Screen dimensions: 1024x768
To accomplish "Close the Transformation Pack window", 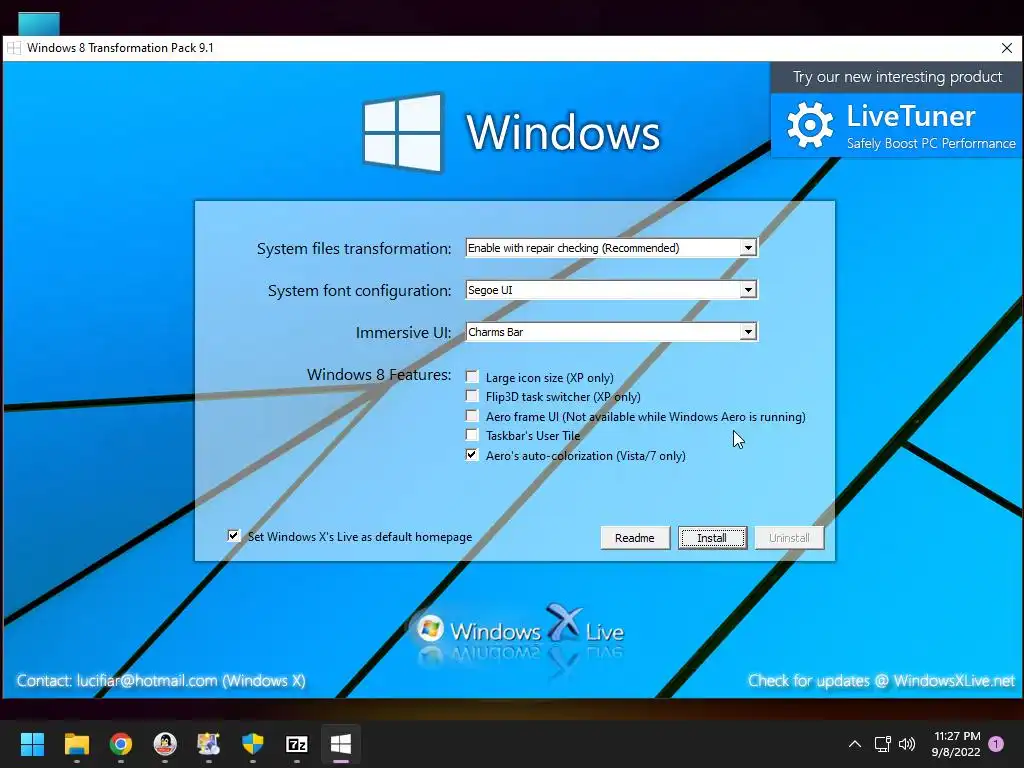I will 1006,48.
